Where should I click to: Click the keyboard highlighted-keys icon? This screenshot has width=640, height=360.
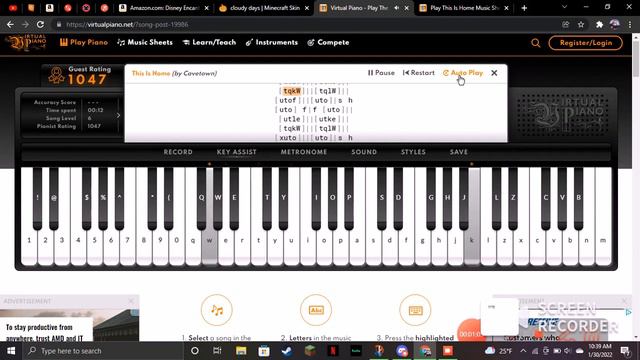coord(415,310)
